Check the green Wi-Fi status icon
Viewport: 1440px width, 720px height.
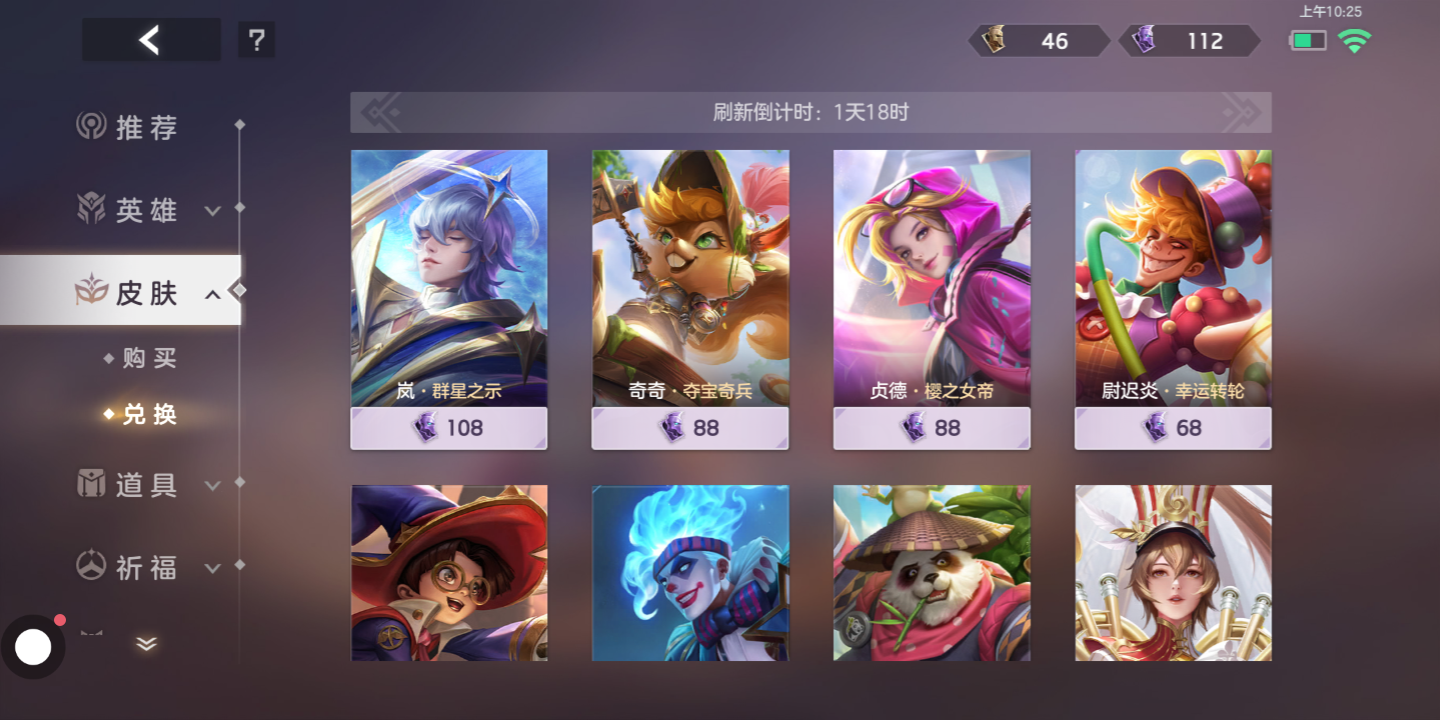(1355, 41)
